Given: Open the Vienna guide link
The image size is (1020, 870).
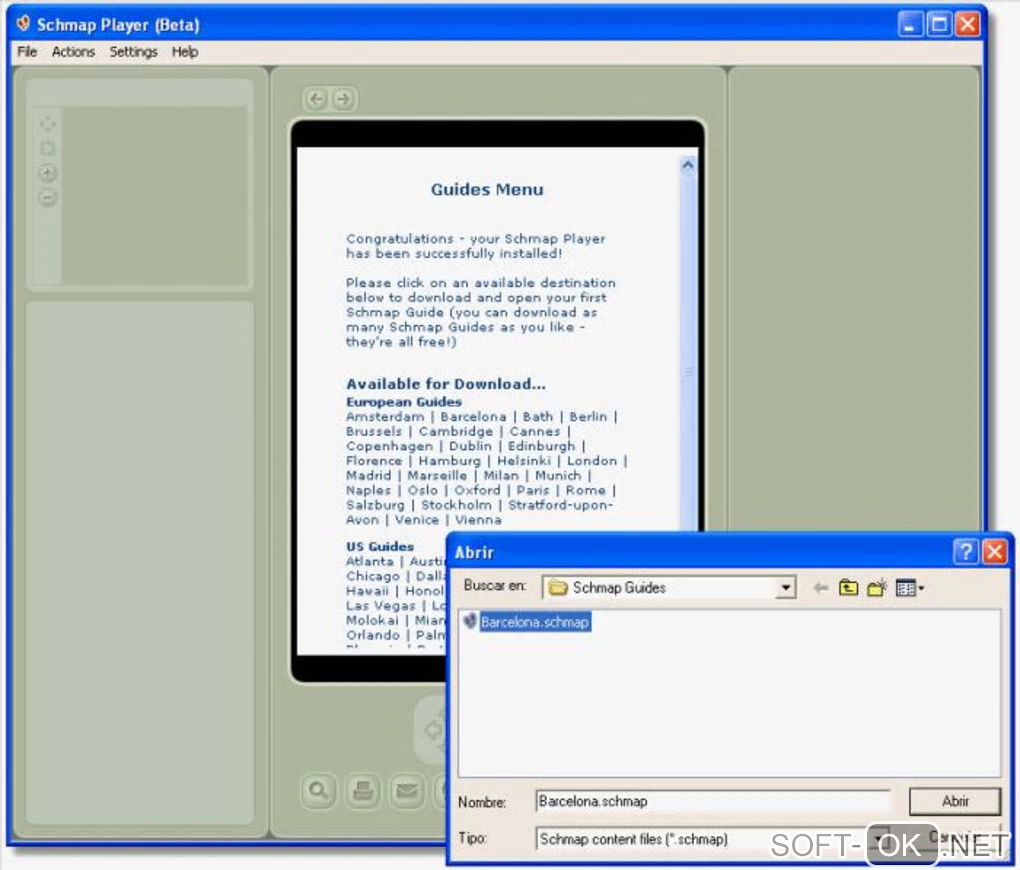Looking at the screenshot, I should pos(478,520).
